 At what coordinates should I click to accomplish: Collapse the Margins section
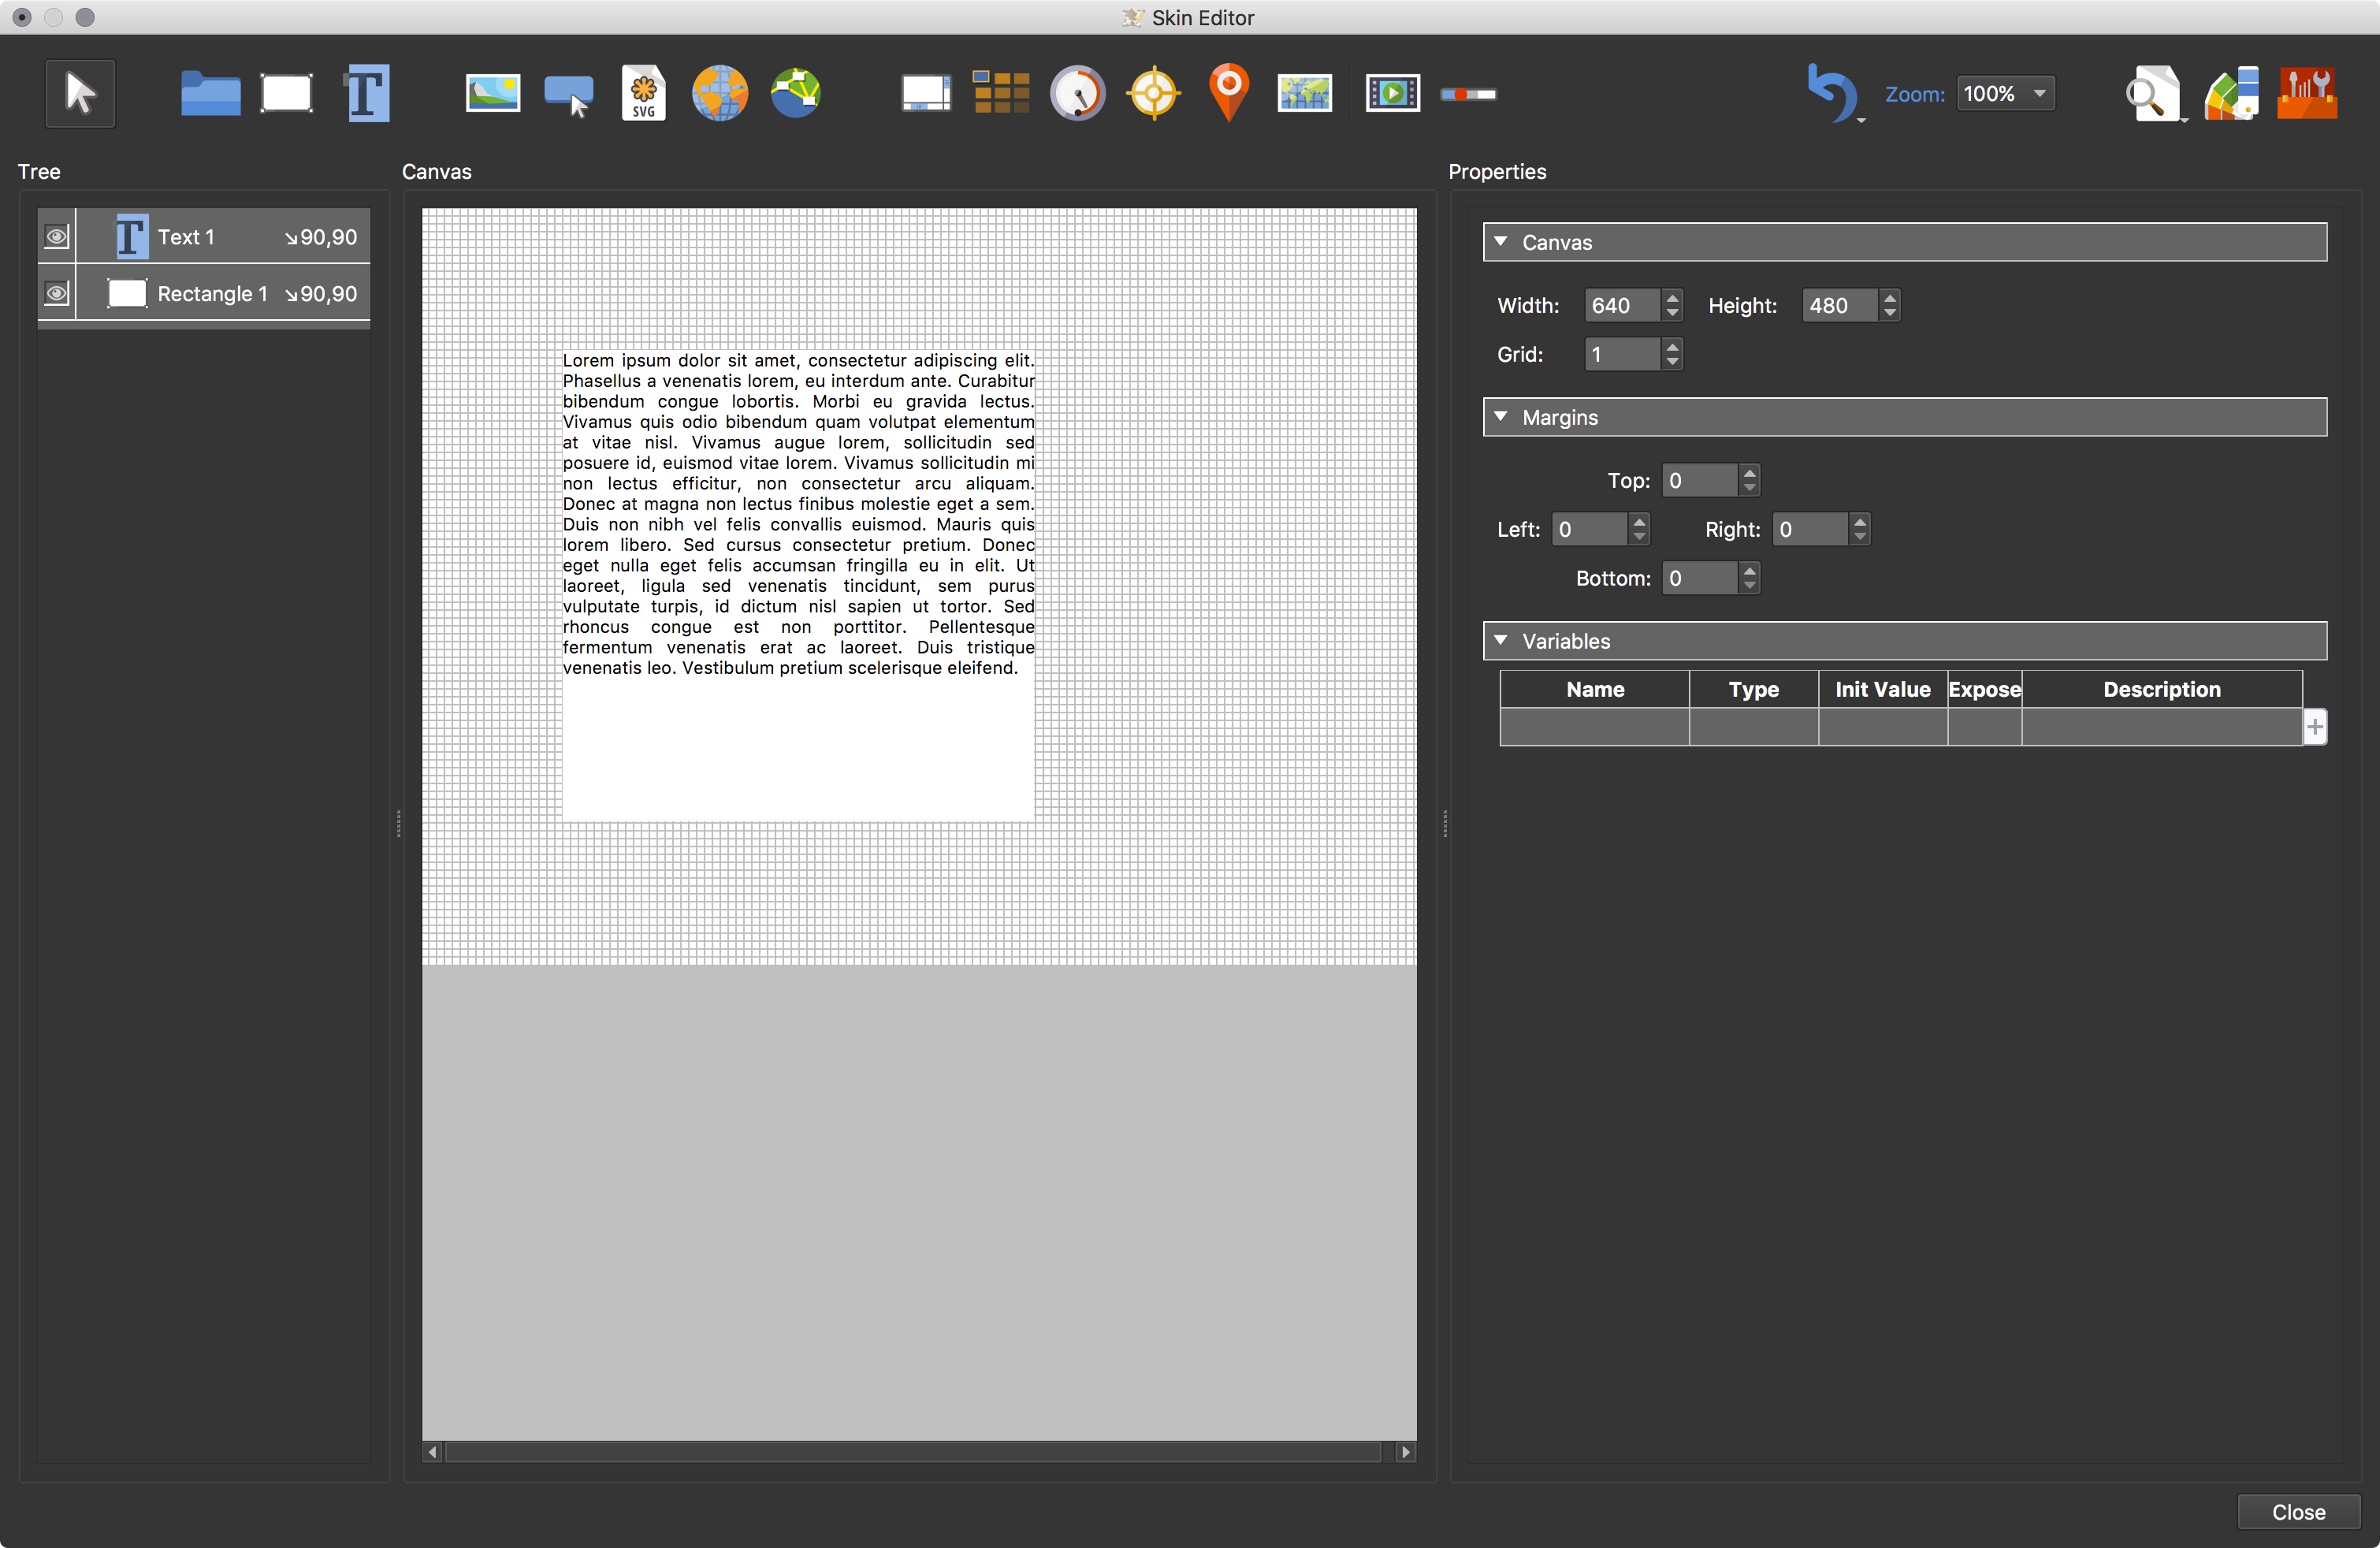coord(1501,417)
